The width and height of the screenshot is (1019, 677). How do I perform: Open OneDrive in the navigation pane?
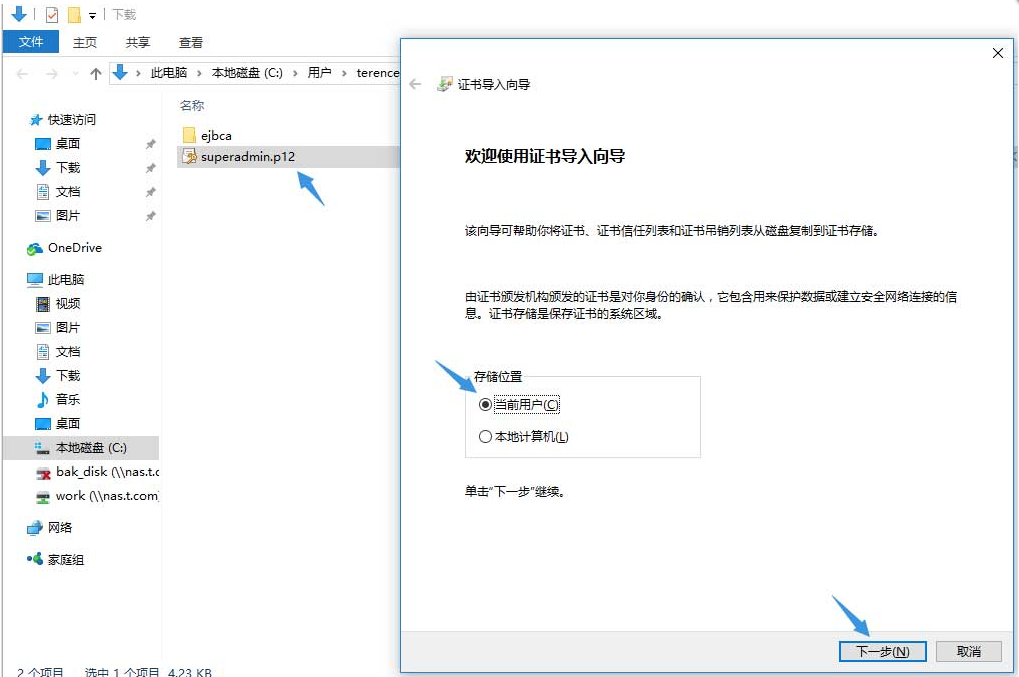pyautogui.click(x=64, y=248)
